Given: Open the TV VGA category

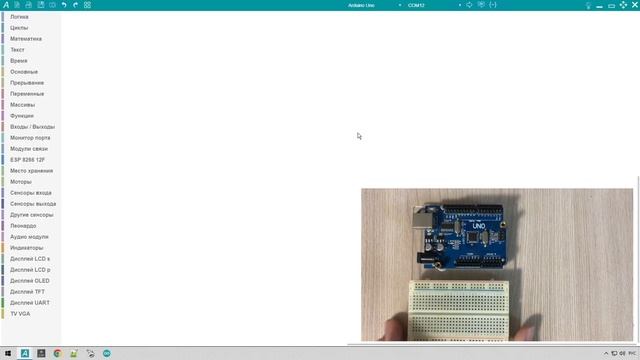Looking at the screenshot, I should click(x=20, y=314).
